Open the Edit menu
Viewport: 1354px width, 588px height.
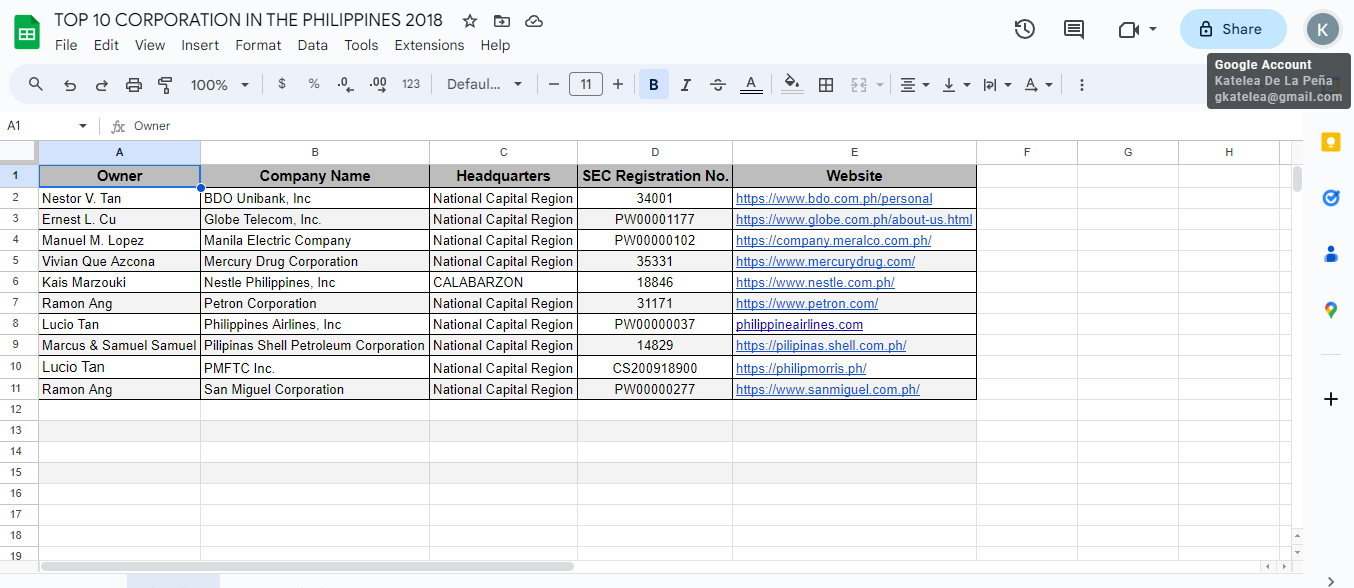pyautogui.click(x=106, y=45)
